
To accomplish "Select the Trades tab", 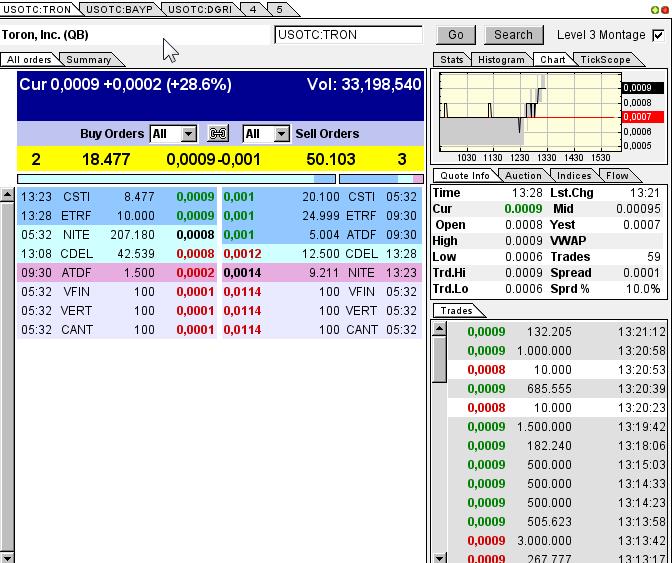I will 456,311.
